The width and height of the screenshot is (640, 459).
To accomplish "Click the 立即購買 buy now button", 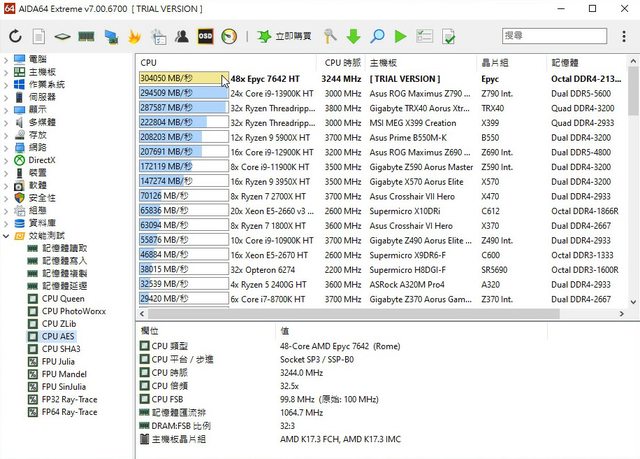I will [x=280, y=37].
